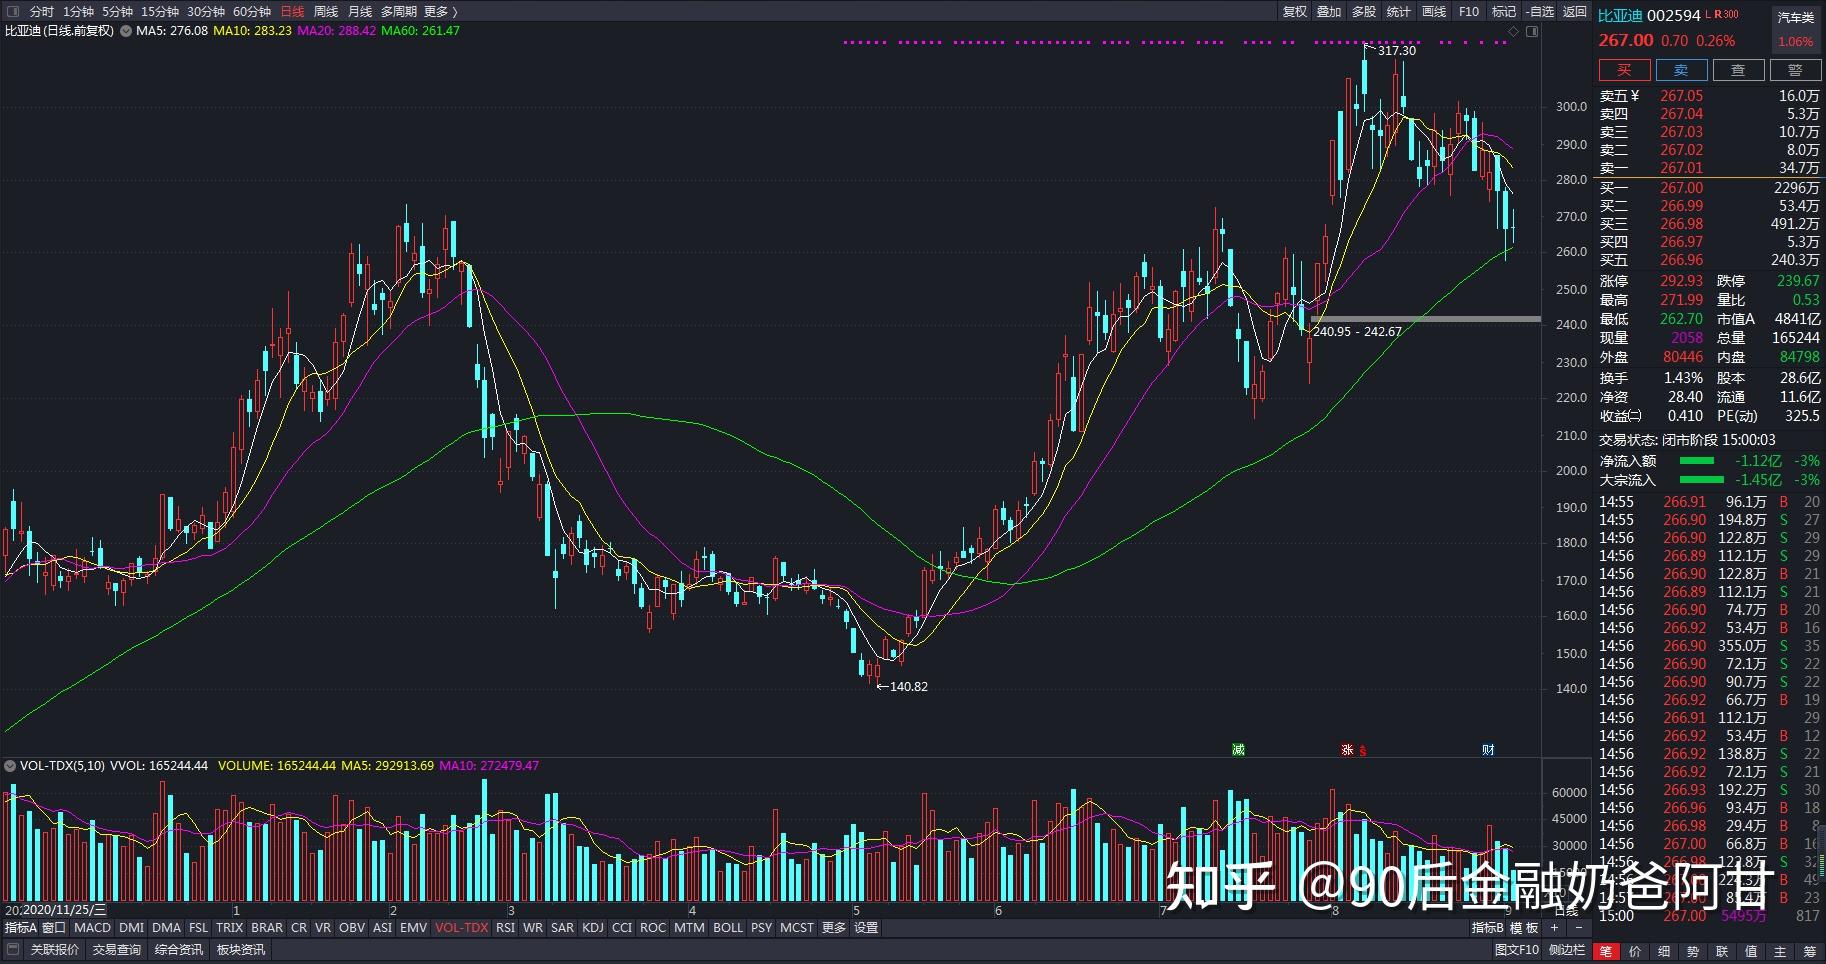Screen dimensions: 1826x964
Task: Click -自选 remove from watchlist
Action: pyautogui.click(x=1540, y=11)
